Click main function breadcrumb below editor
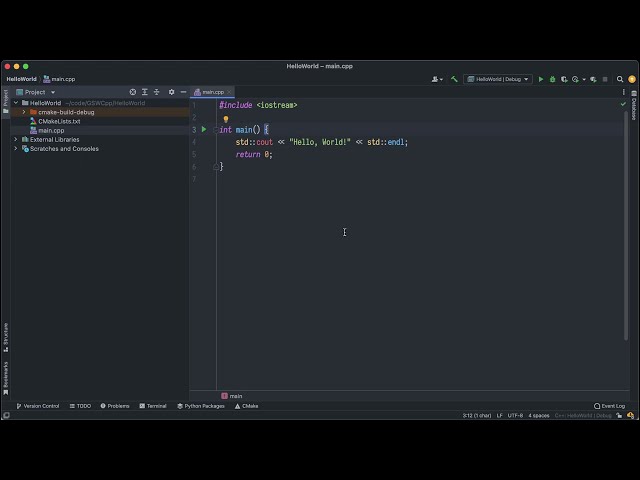Image resolution: width=640 pixels, height=480 pixels. pyautogui.click(x=232, y=396)
